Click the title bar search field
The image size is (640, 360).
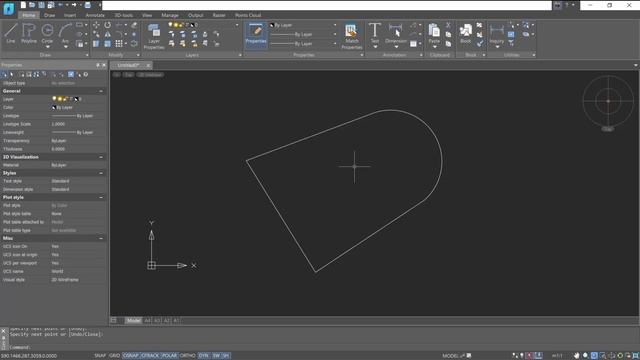tap(327, 5)
